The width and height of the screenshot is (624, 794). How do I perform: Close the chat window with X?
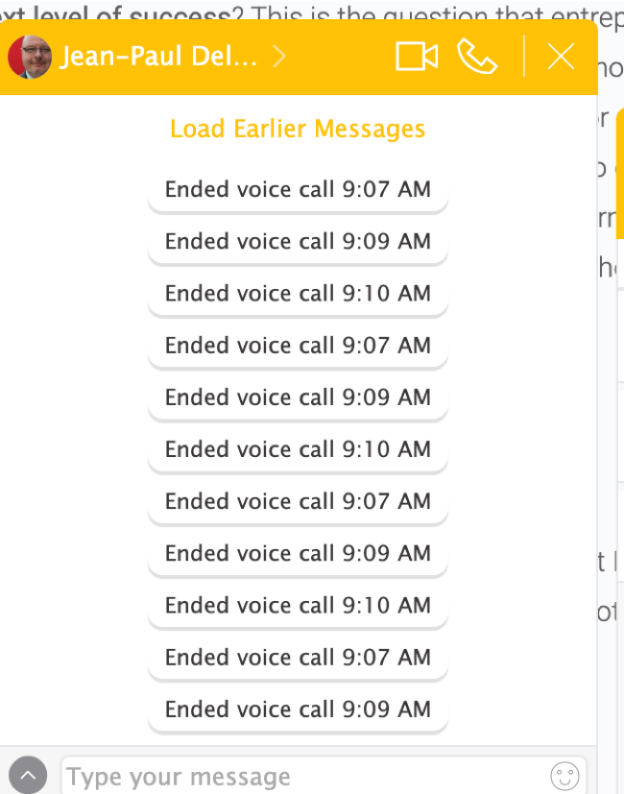click(561, 56)
